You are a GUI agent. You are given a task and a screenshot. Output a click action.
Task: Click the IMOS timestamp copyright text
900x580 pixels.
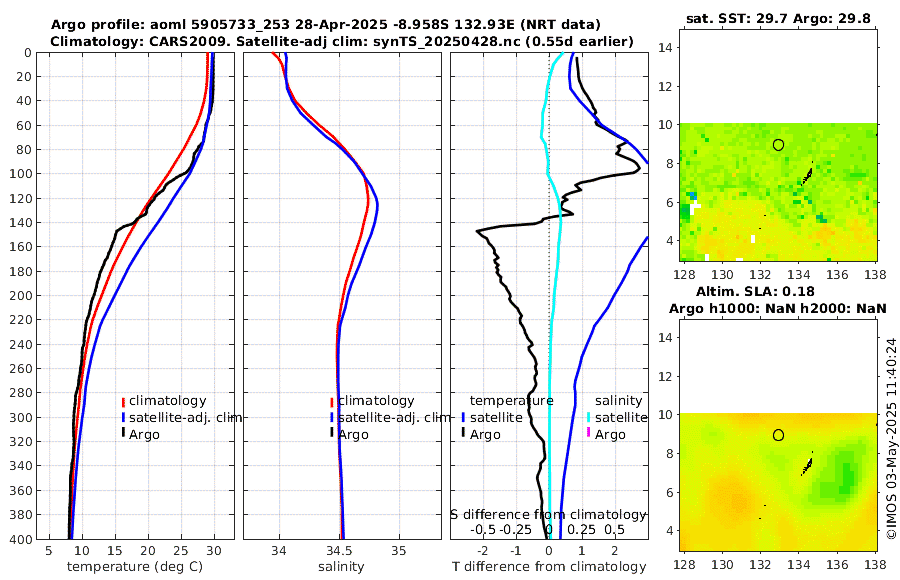click(x=891, y=438)
